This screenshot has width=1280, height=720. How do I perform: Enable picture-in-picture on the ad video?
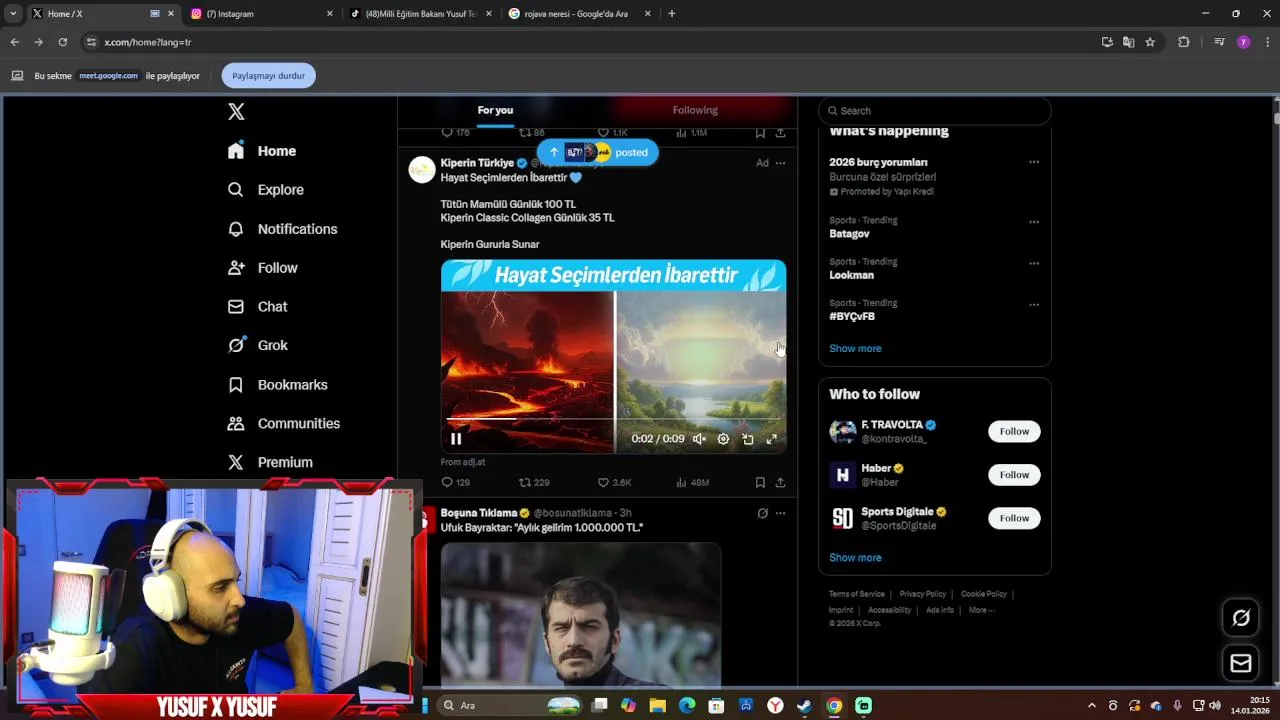point(747,439)
